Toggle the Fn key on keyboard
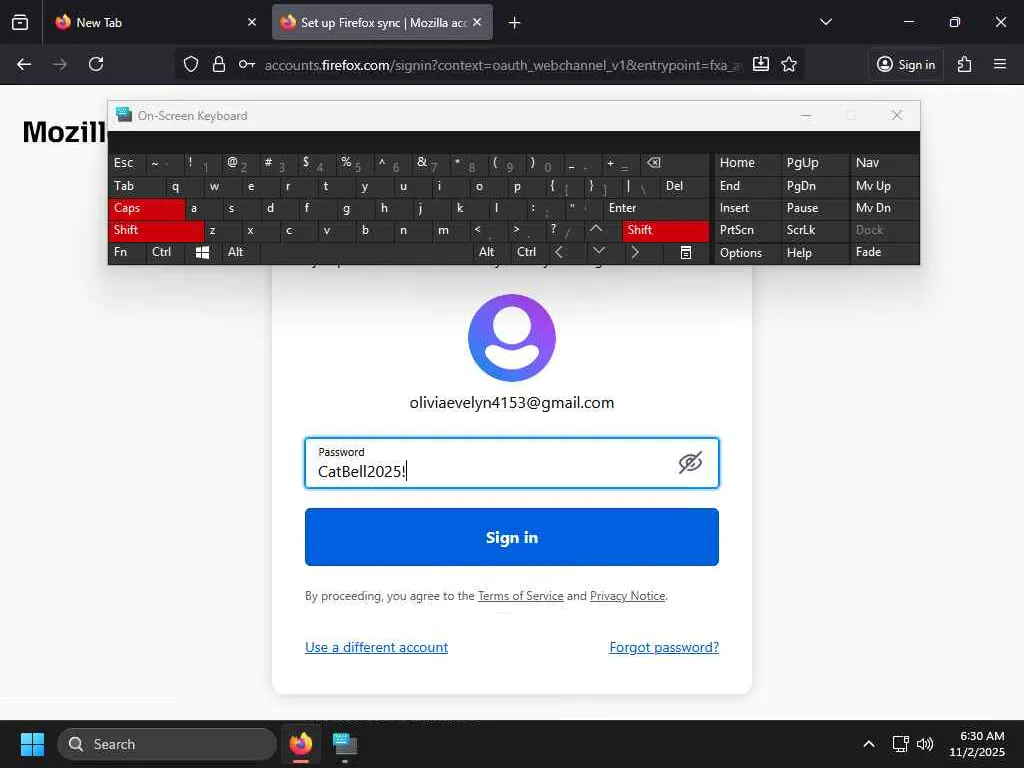Screen dimensions: 1024x768 coord(127,252)
